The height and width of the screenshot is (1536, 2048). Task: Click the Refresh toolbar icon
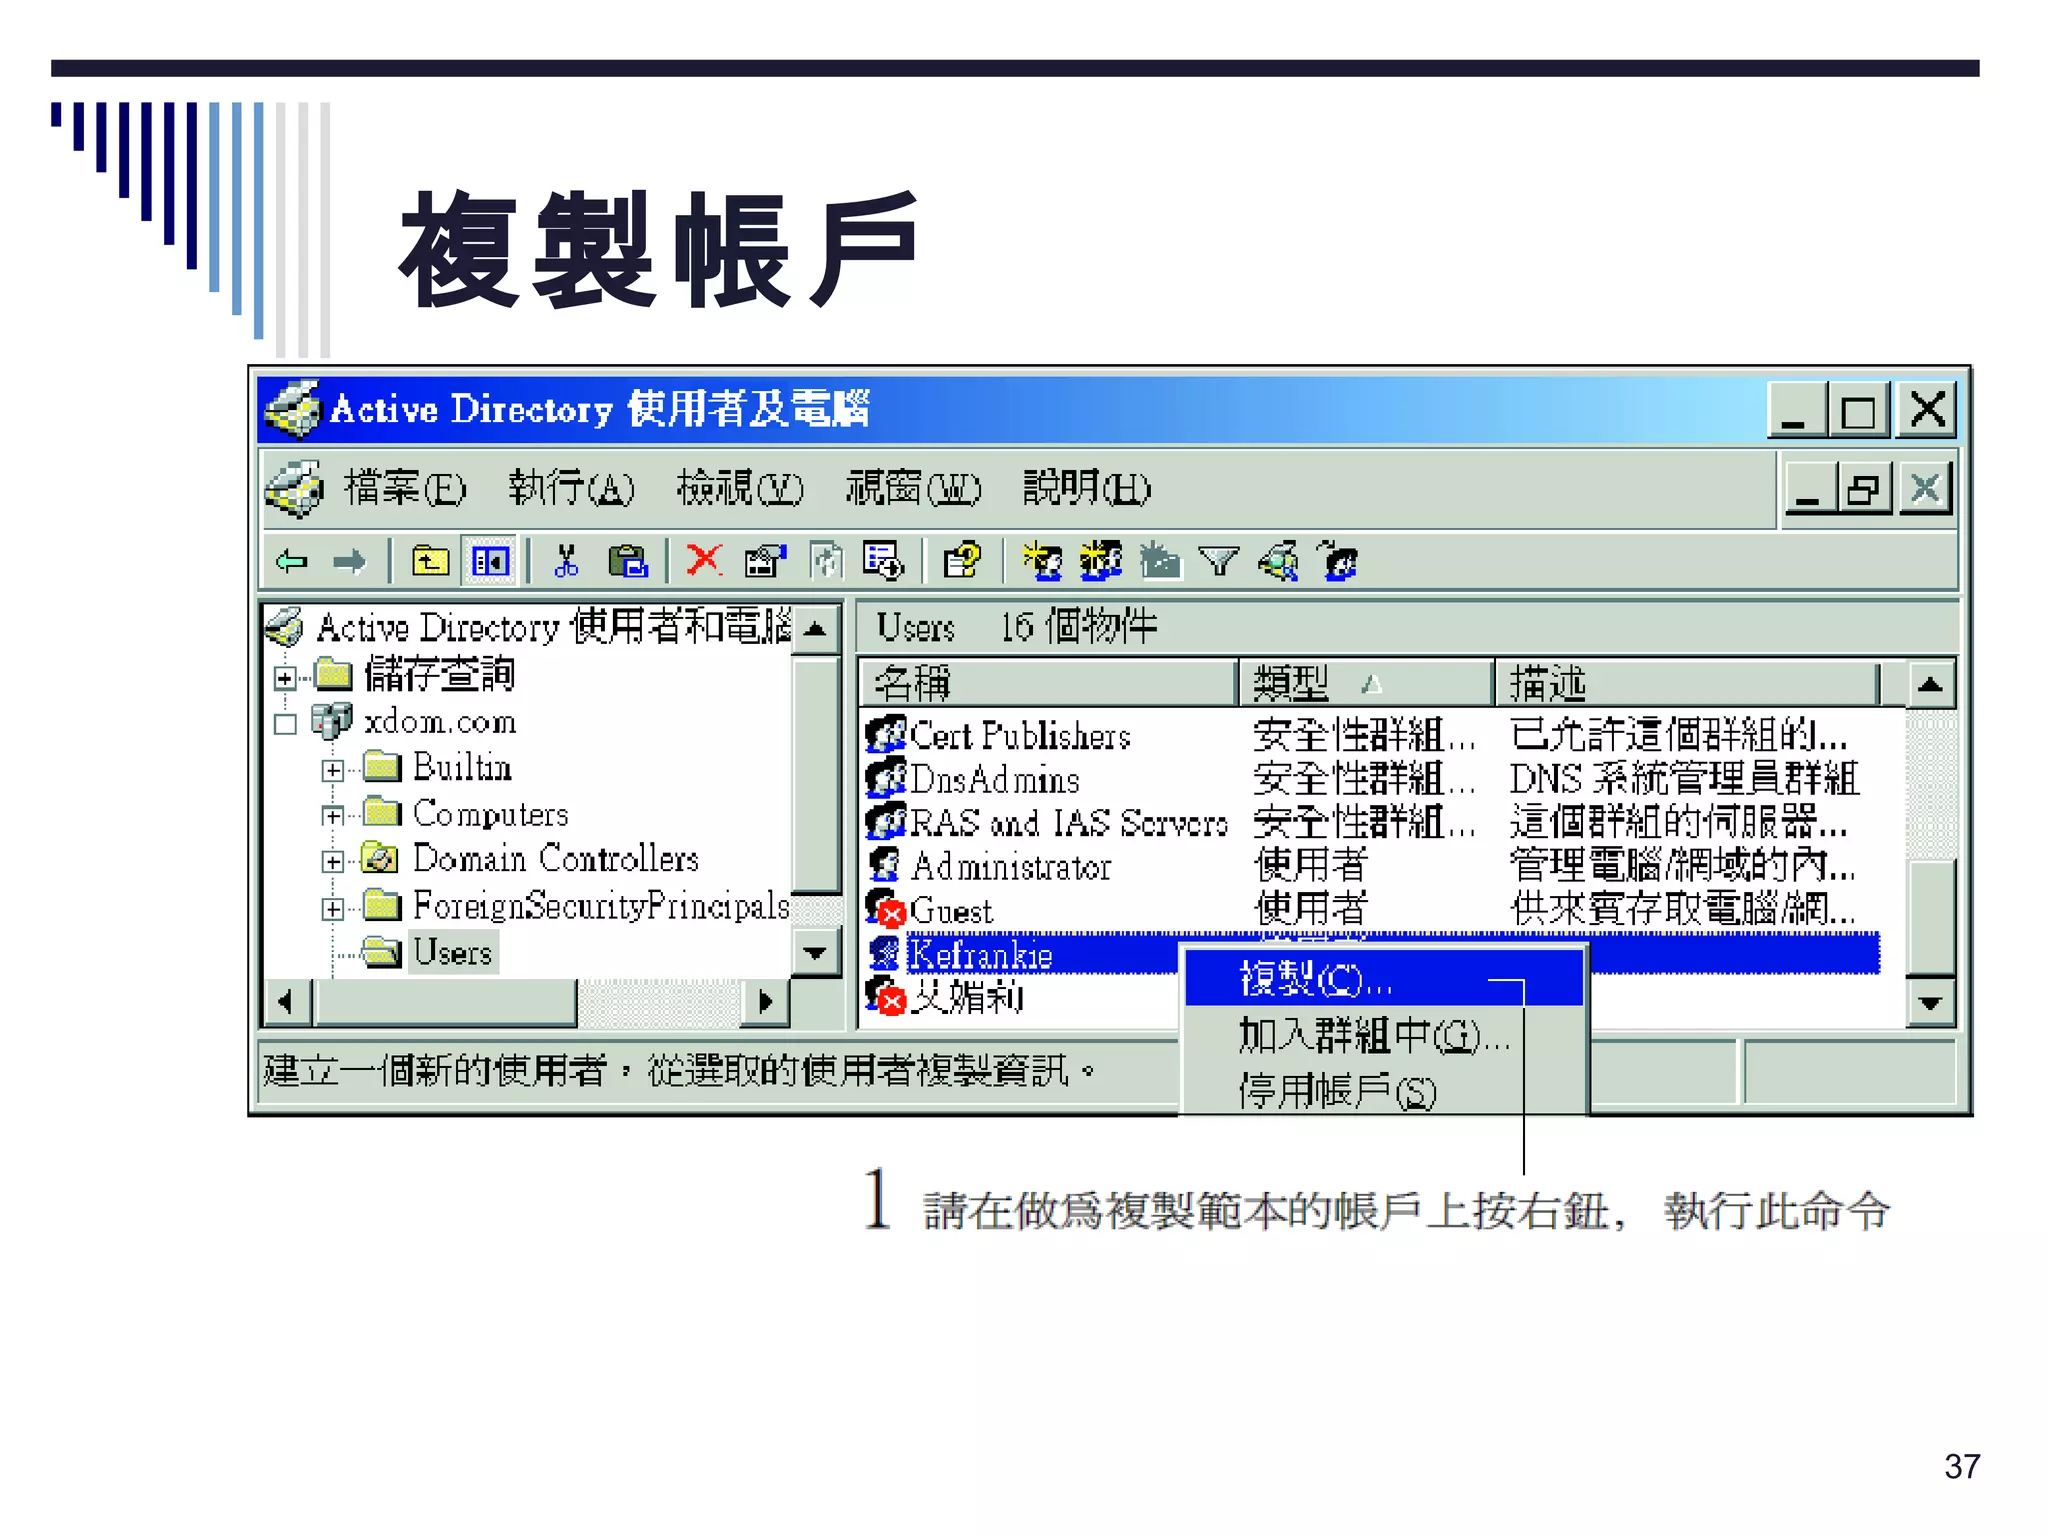(826, 562)
